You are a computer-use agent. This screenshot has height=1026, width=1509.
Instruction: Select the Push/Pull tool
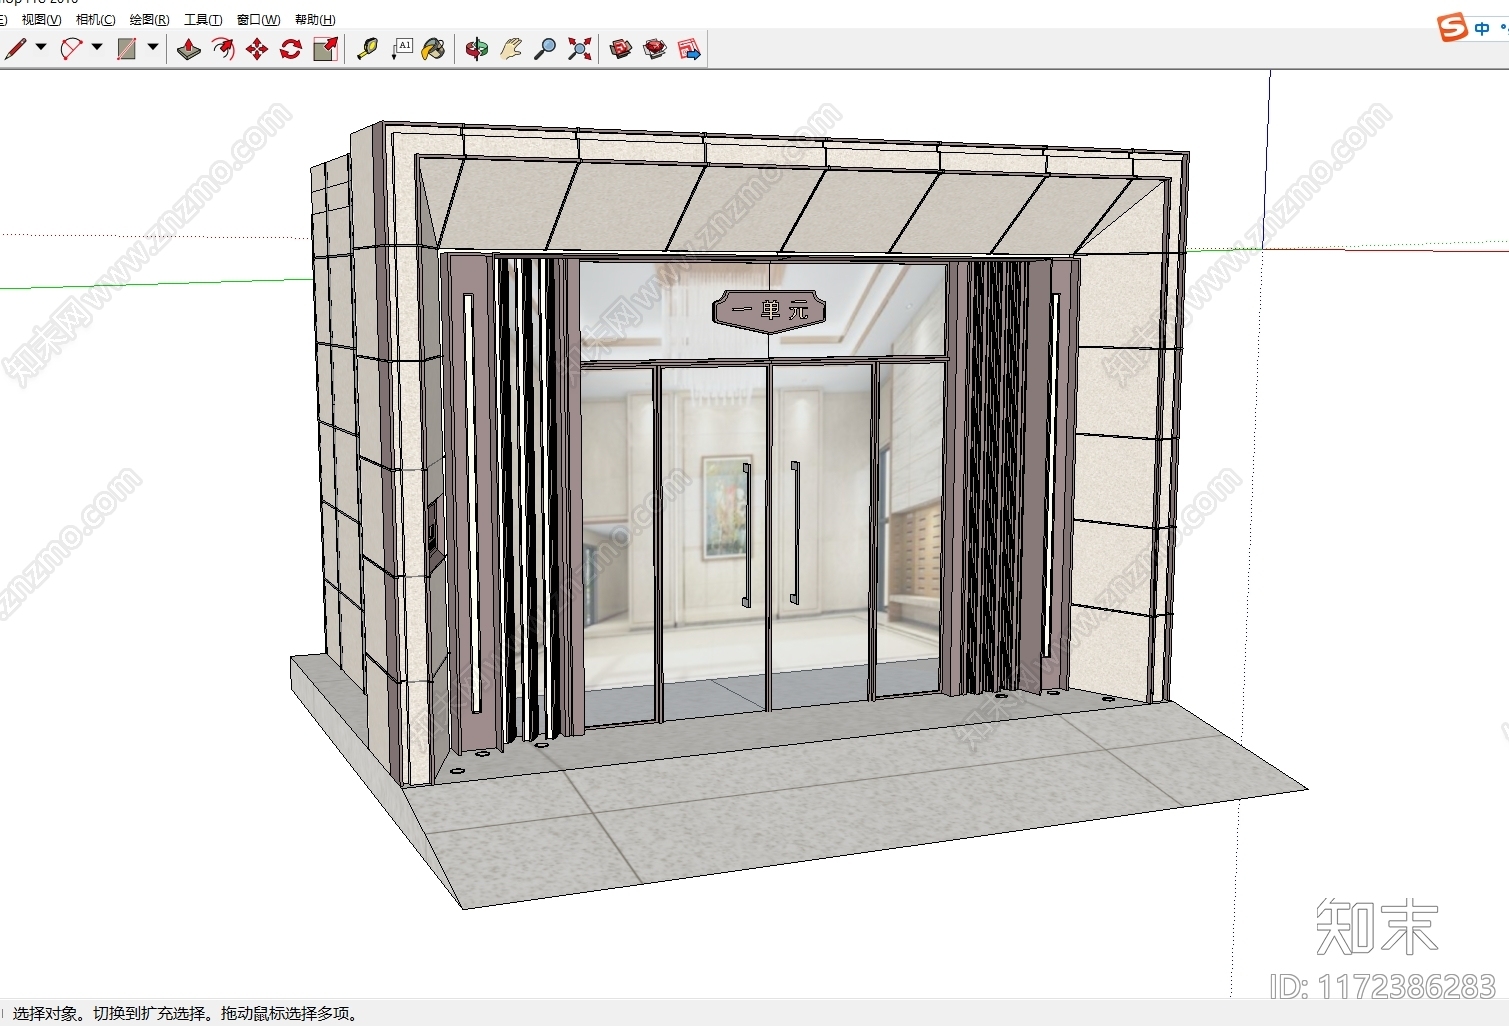[189, 49]
